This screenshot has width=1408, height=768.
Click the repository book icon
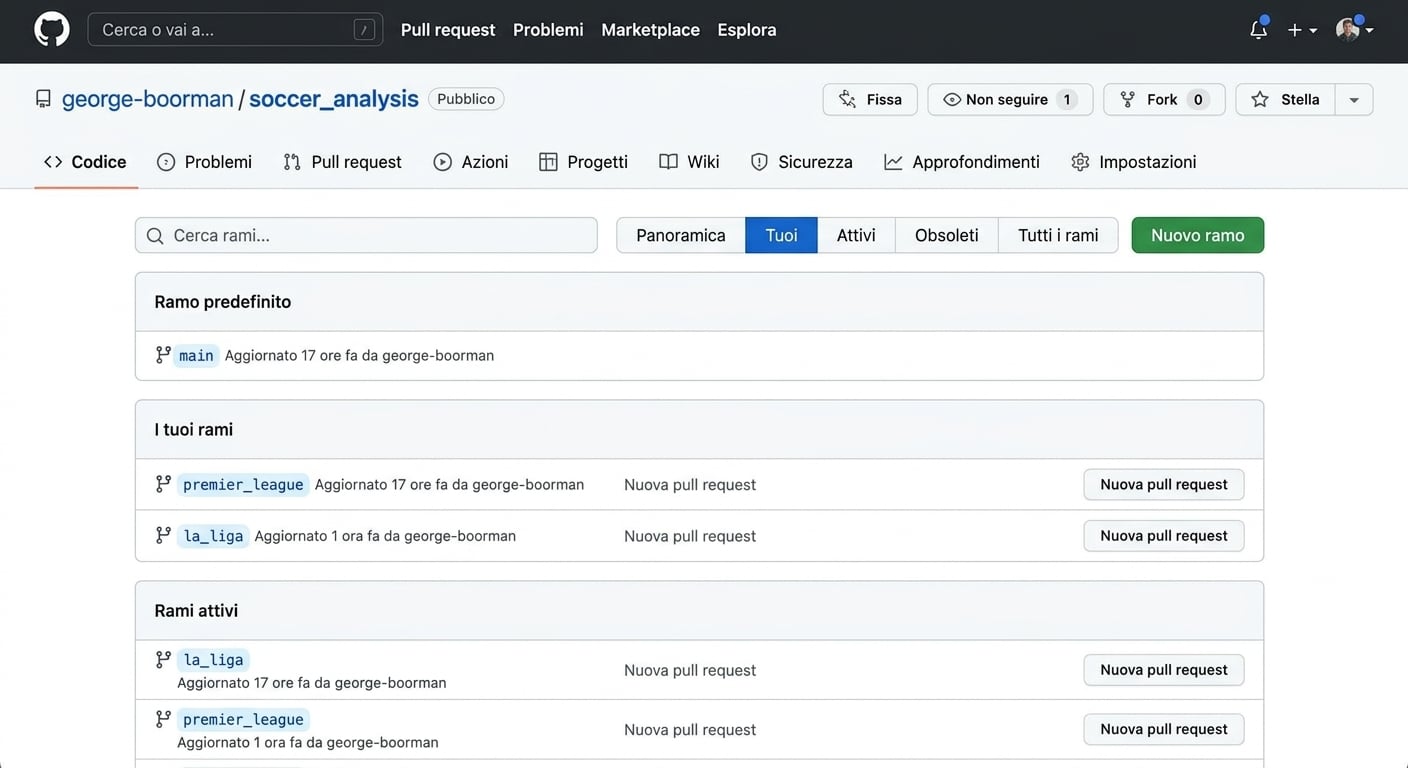43,99
